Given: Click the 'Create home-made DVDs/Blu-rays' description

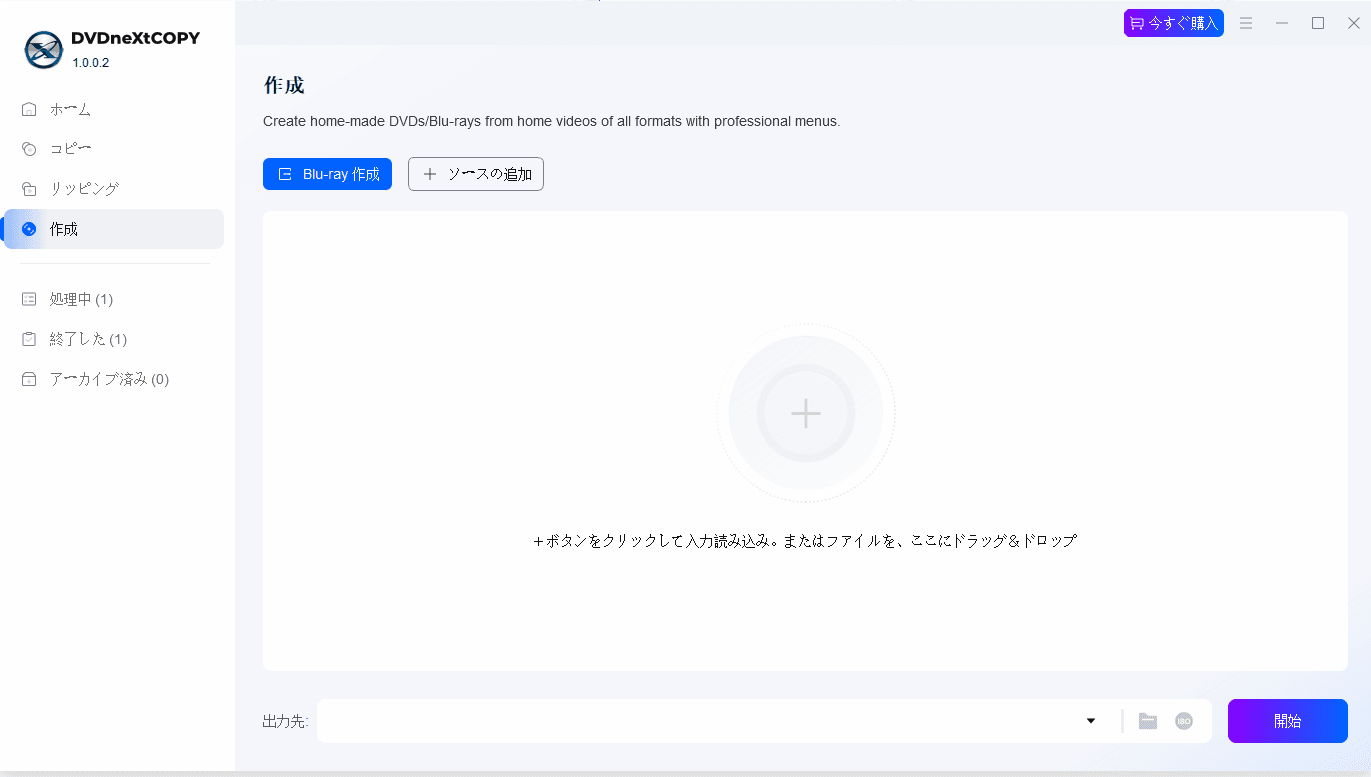Looking at the screenshot, I should tap(551, 122).
